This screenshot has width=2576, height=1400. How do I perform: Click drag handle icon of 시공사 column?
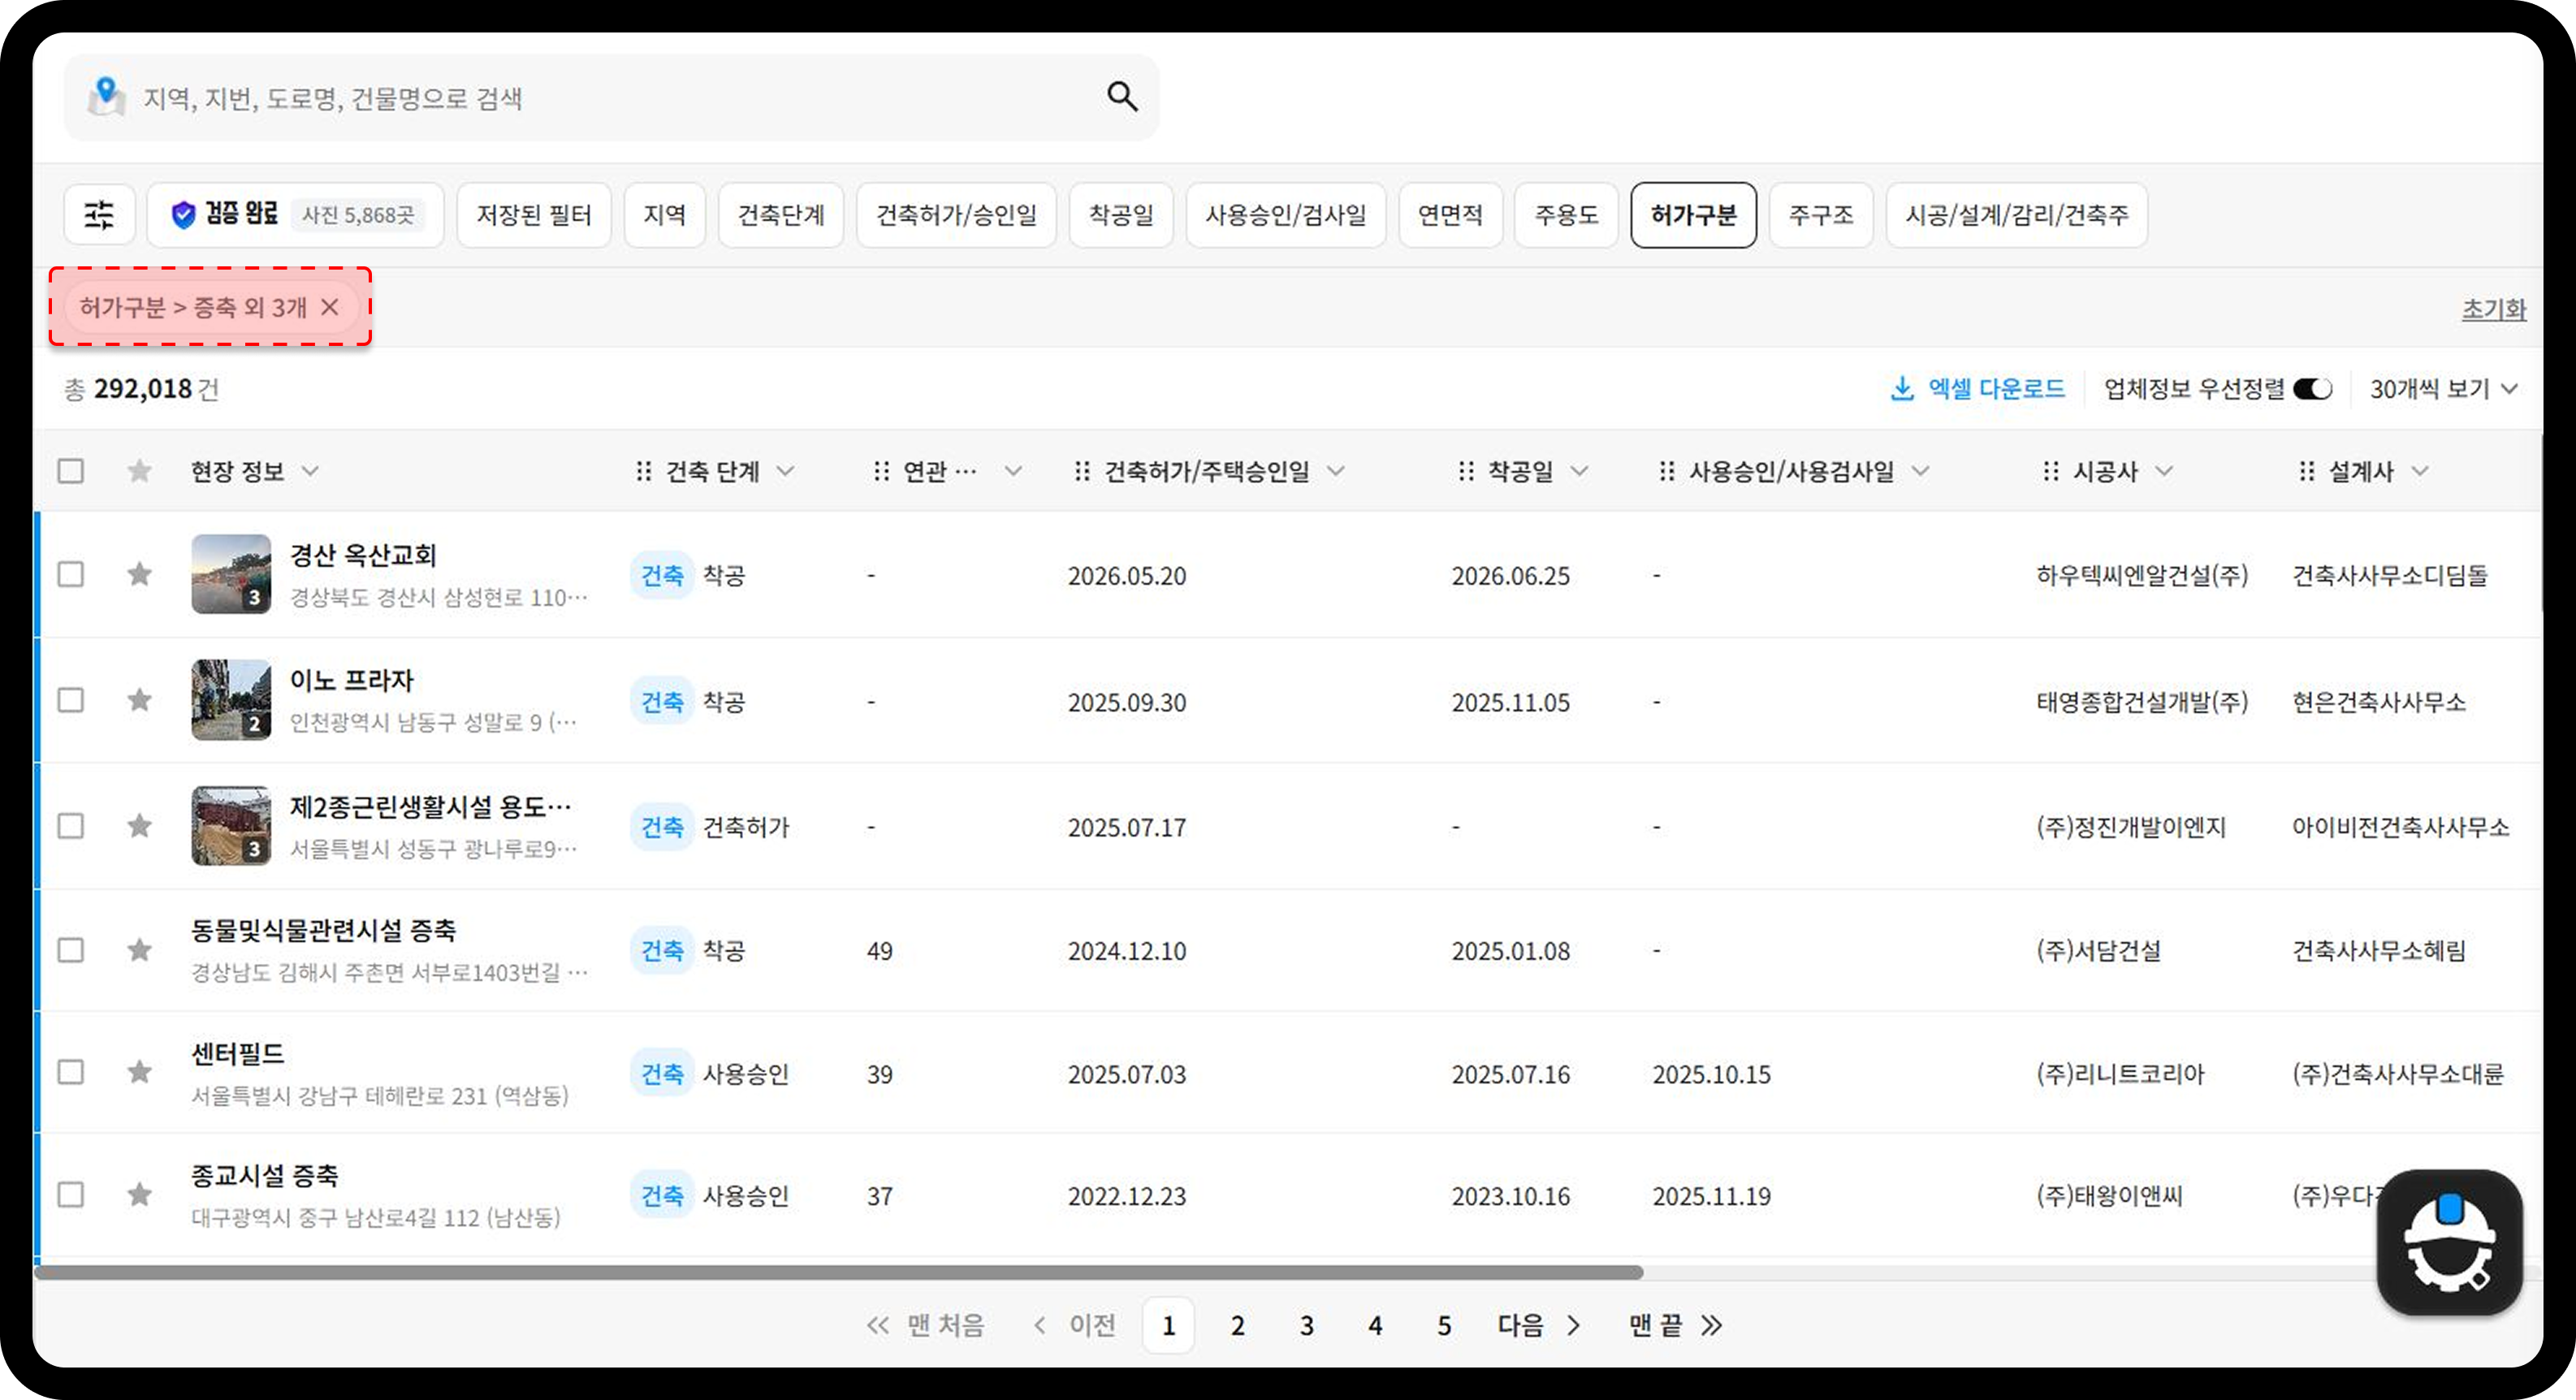point(2051,471)
